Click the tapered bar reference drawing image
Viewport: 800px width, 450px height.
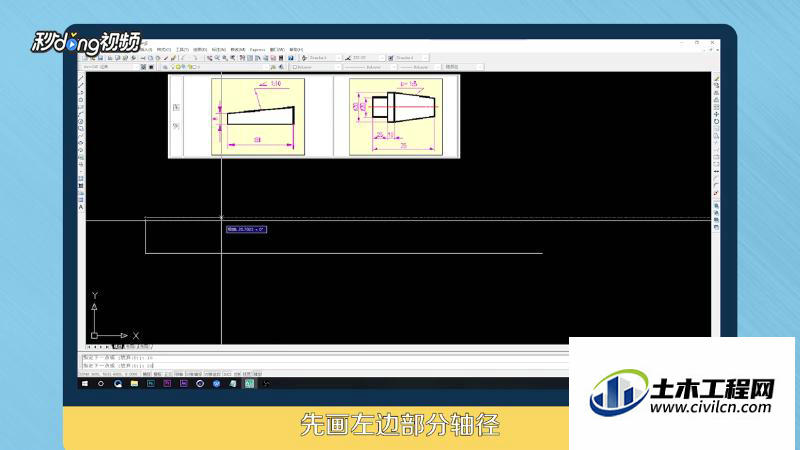(x=258, y=116)
